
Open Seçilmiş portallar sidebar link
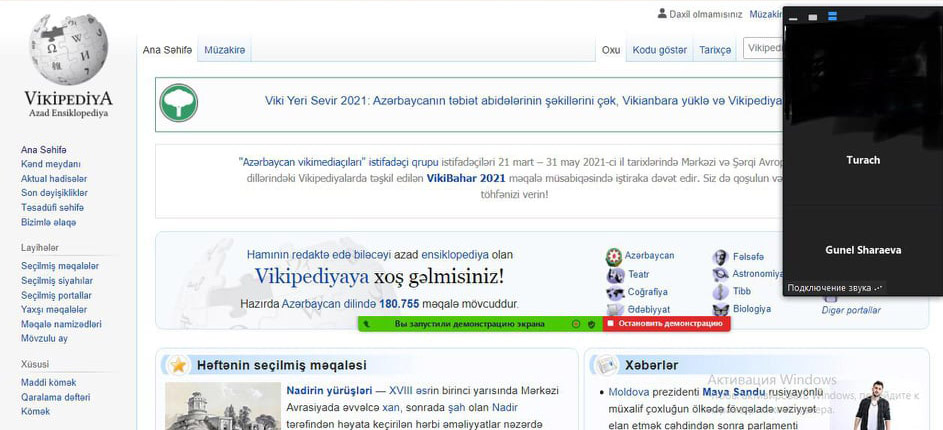point(56,295)
